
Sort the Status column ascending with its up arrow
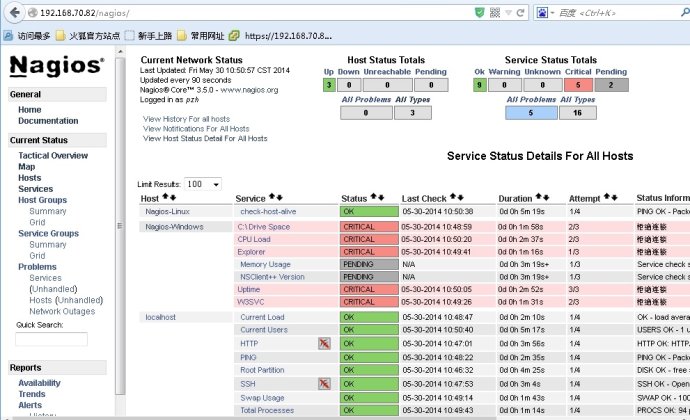[374, 197]
